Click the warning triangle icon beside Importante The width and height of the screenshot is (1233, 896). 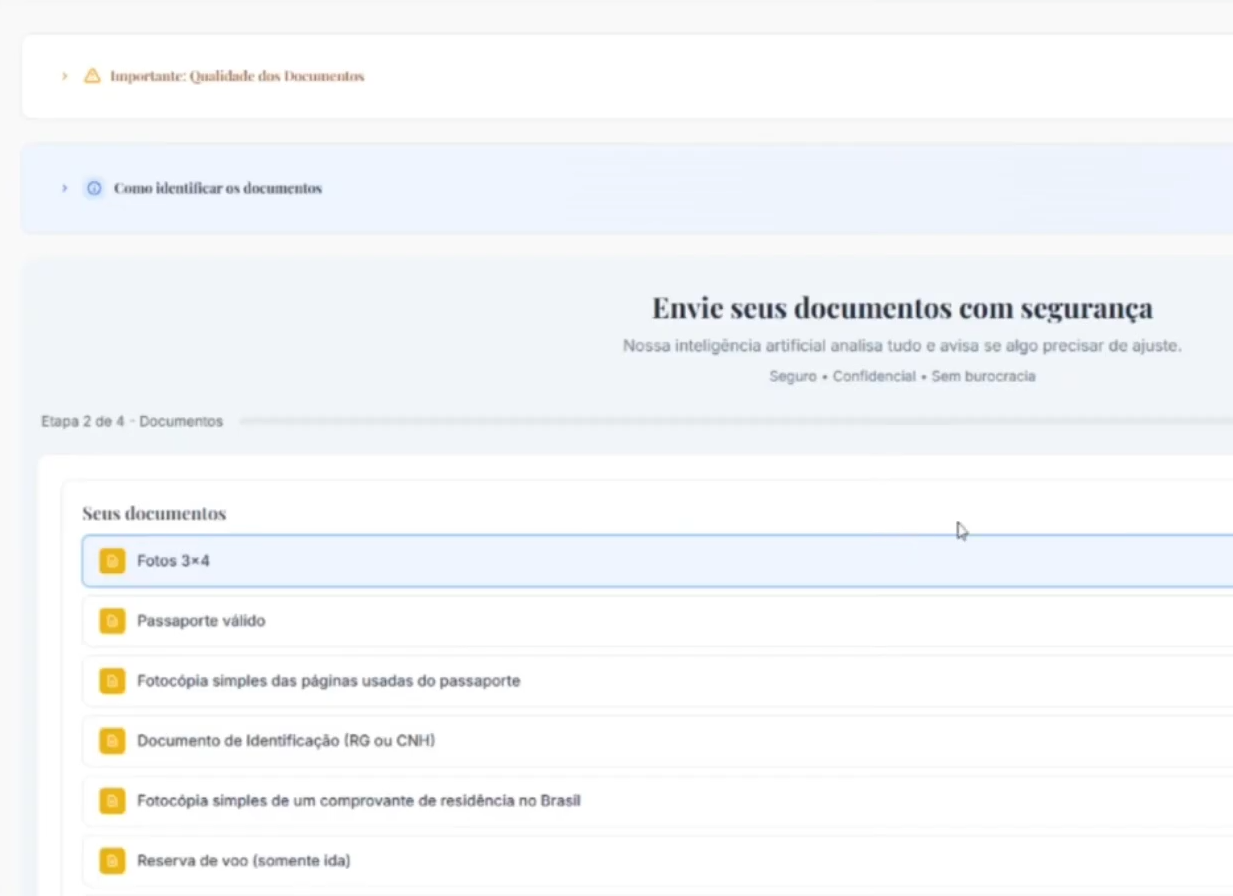pos(92,76)
